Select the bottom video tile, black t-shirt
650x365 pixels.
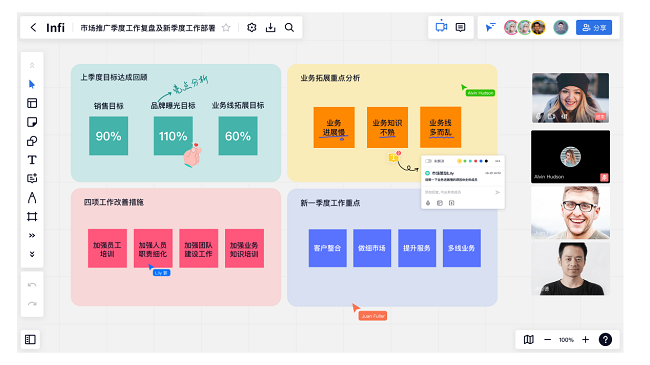[x=570, y=269]
